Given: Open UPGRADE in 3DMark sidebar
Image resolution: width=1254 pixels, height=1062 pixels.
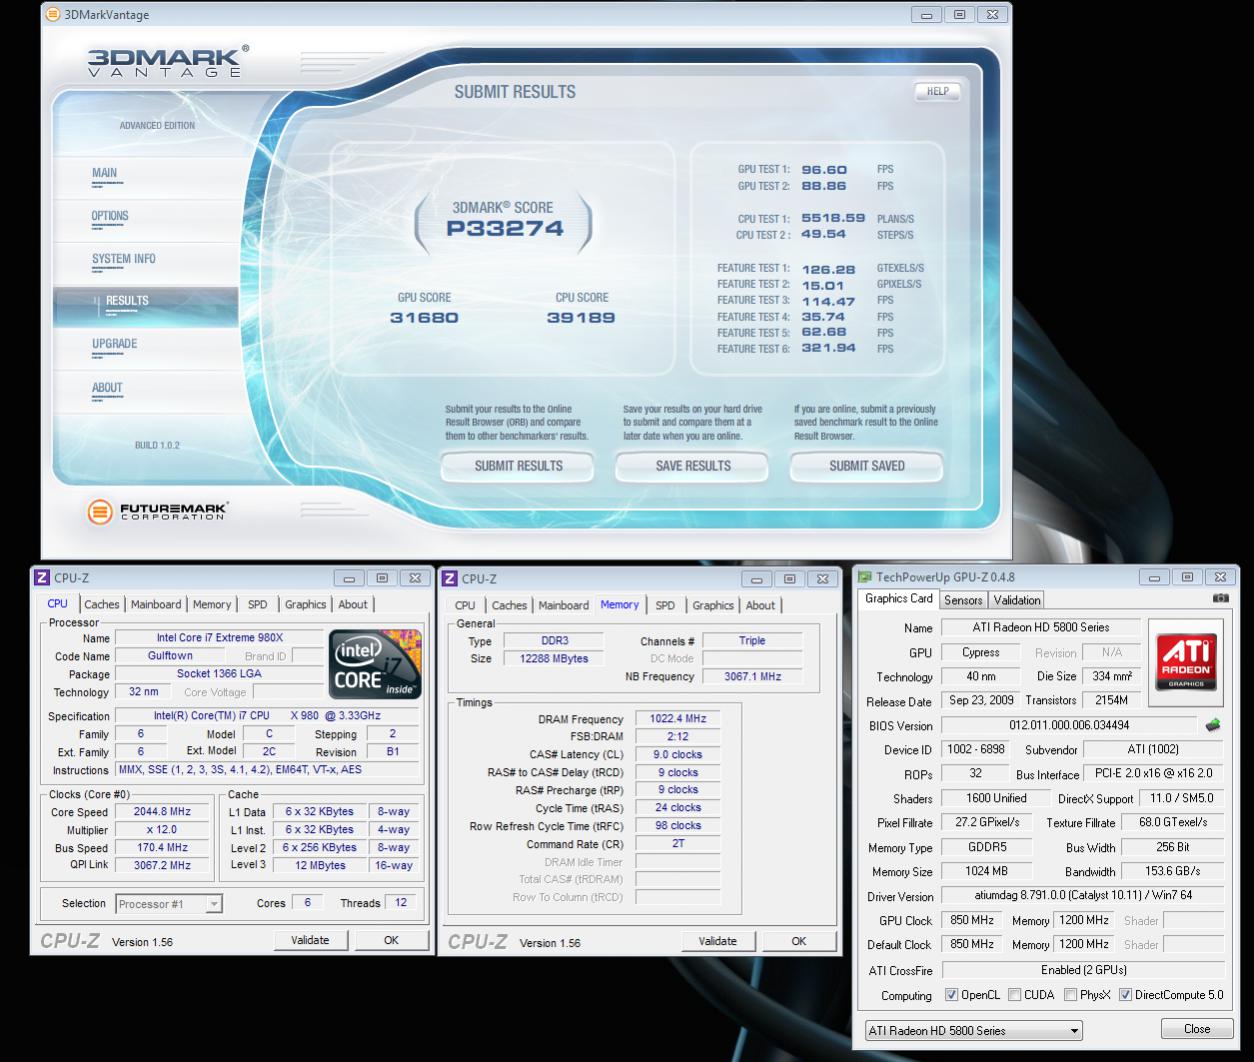Looking at the screenshot, I should (114, 344).
